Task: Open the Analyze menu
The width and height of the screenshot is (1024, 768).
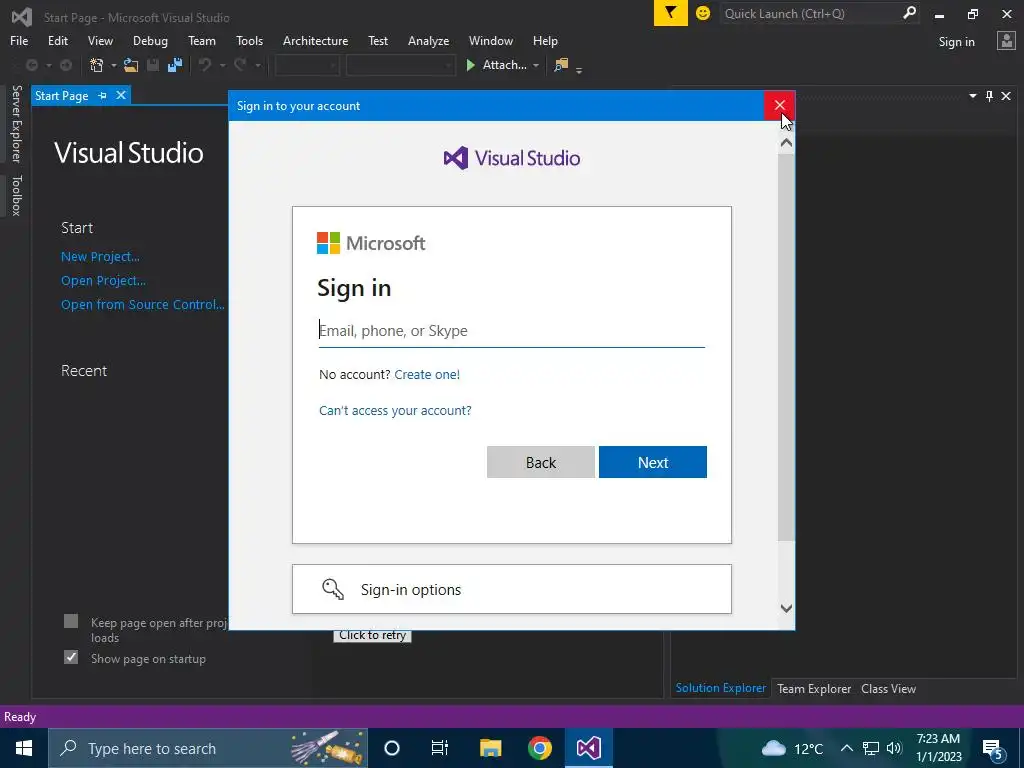Action: tap(428, 40)
